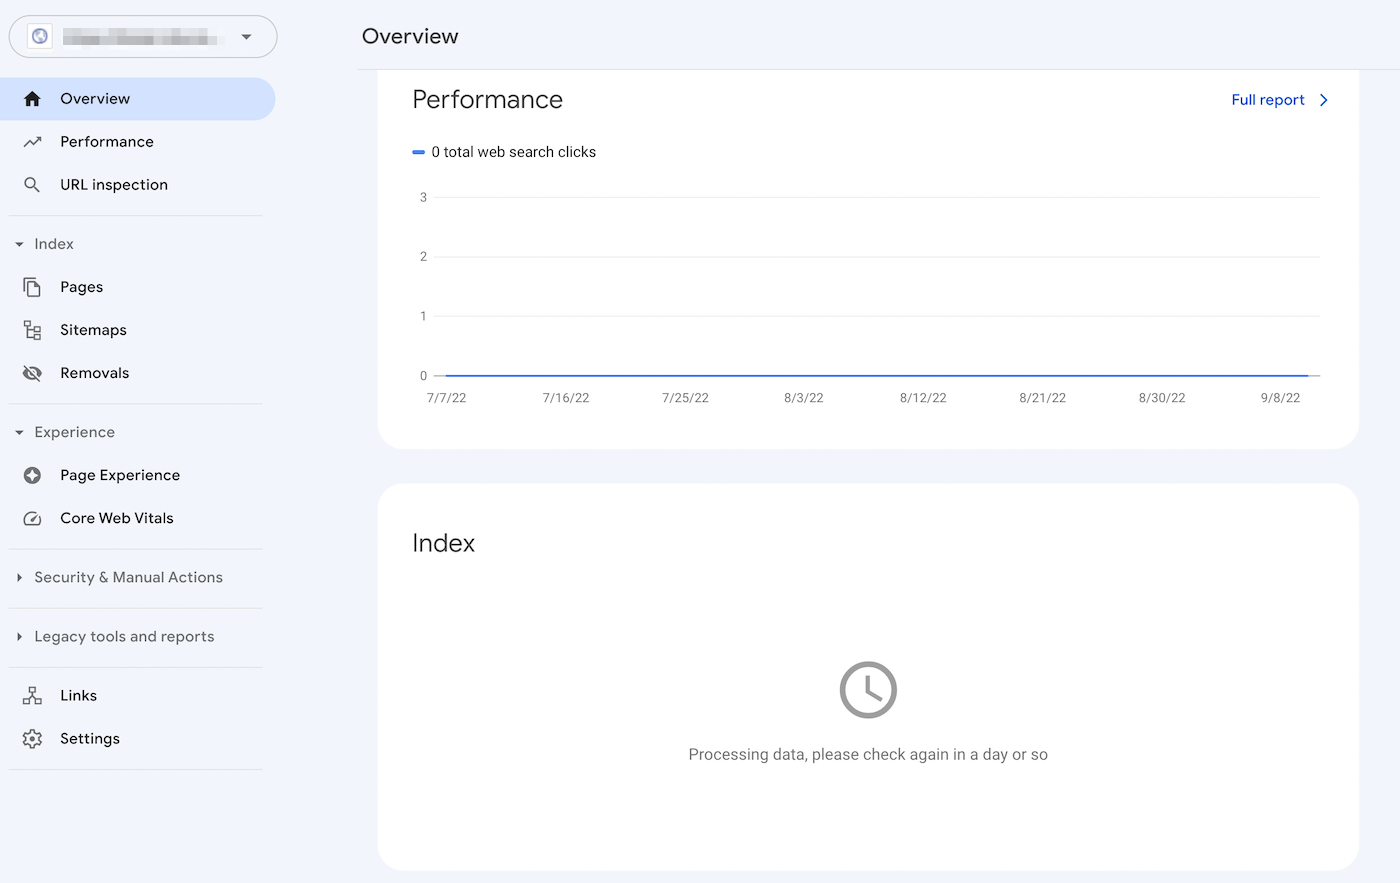Select the Pages icon in the sidebar
The image size is (1400, 883).
(x=32, y=287)
